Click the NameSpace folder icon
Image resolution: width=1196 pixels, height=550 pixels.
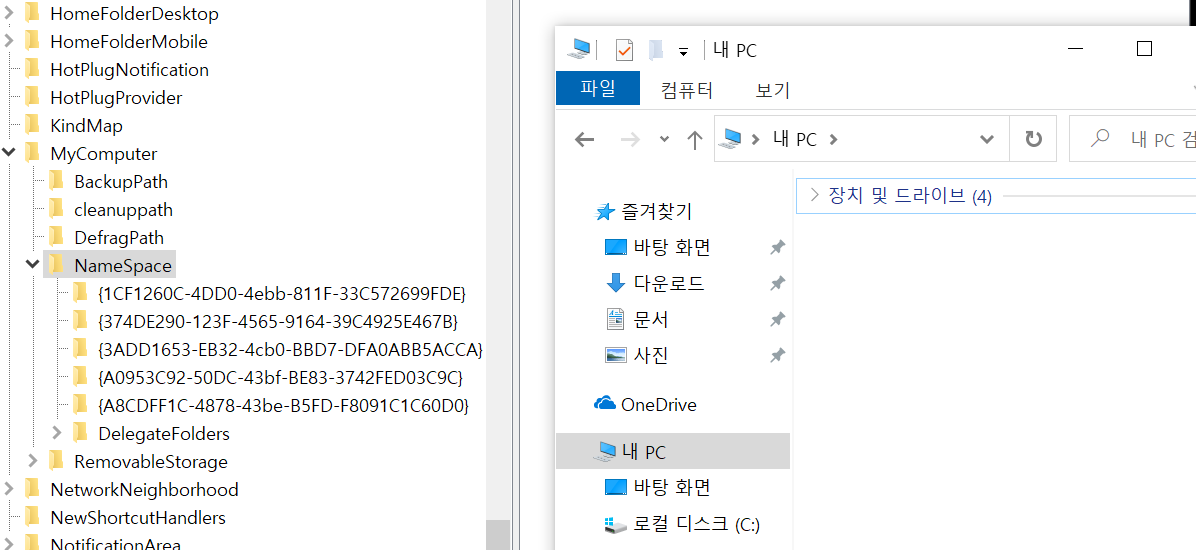pyautogui.click(x=56, y=265)
